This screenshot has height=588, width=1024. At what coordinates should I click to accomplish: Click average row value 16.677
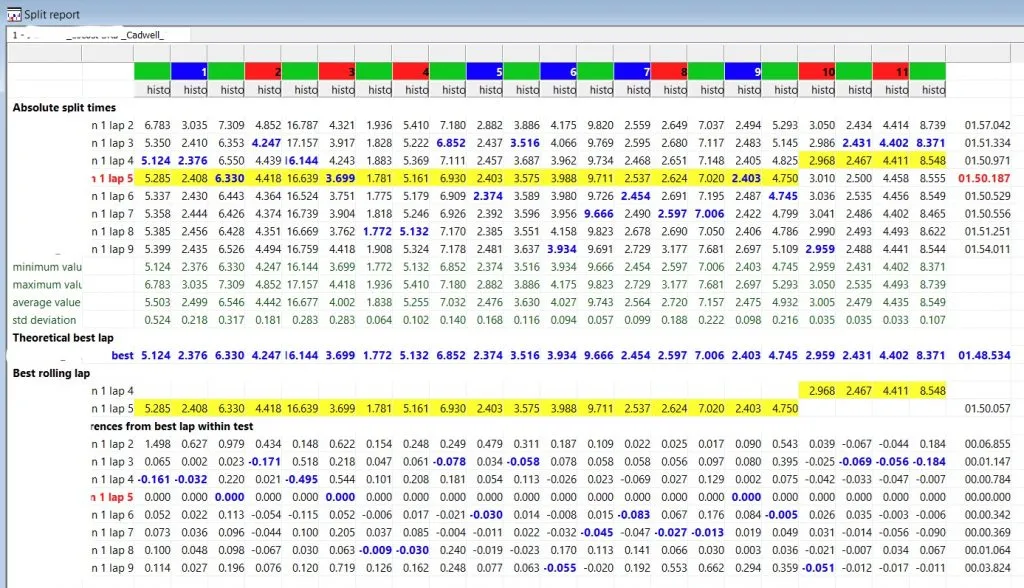tap(302, 302)
